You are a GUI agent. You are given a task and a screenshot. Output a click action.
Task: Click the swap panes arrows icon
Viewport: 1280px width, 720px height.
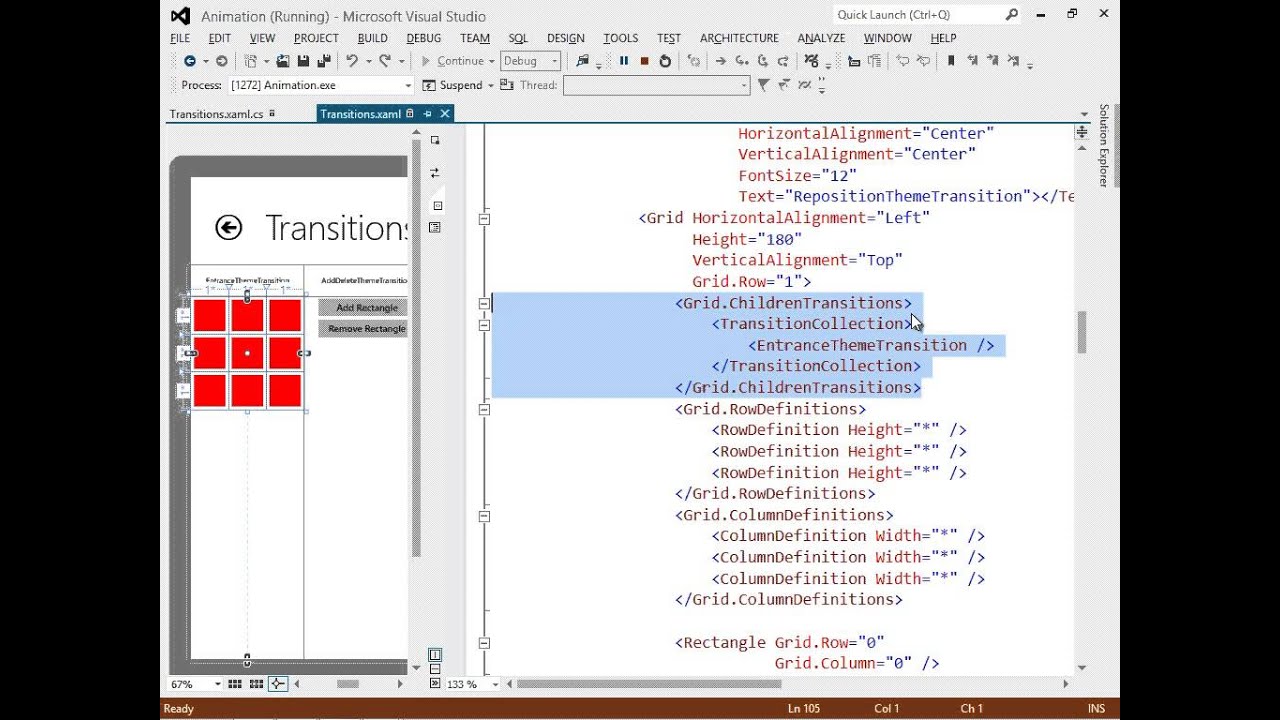coord(435,173)
